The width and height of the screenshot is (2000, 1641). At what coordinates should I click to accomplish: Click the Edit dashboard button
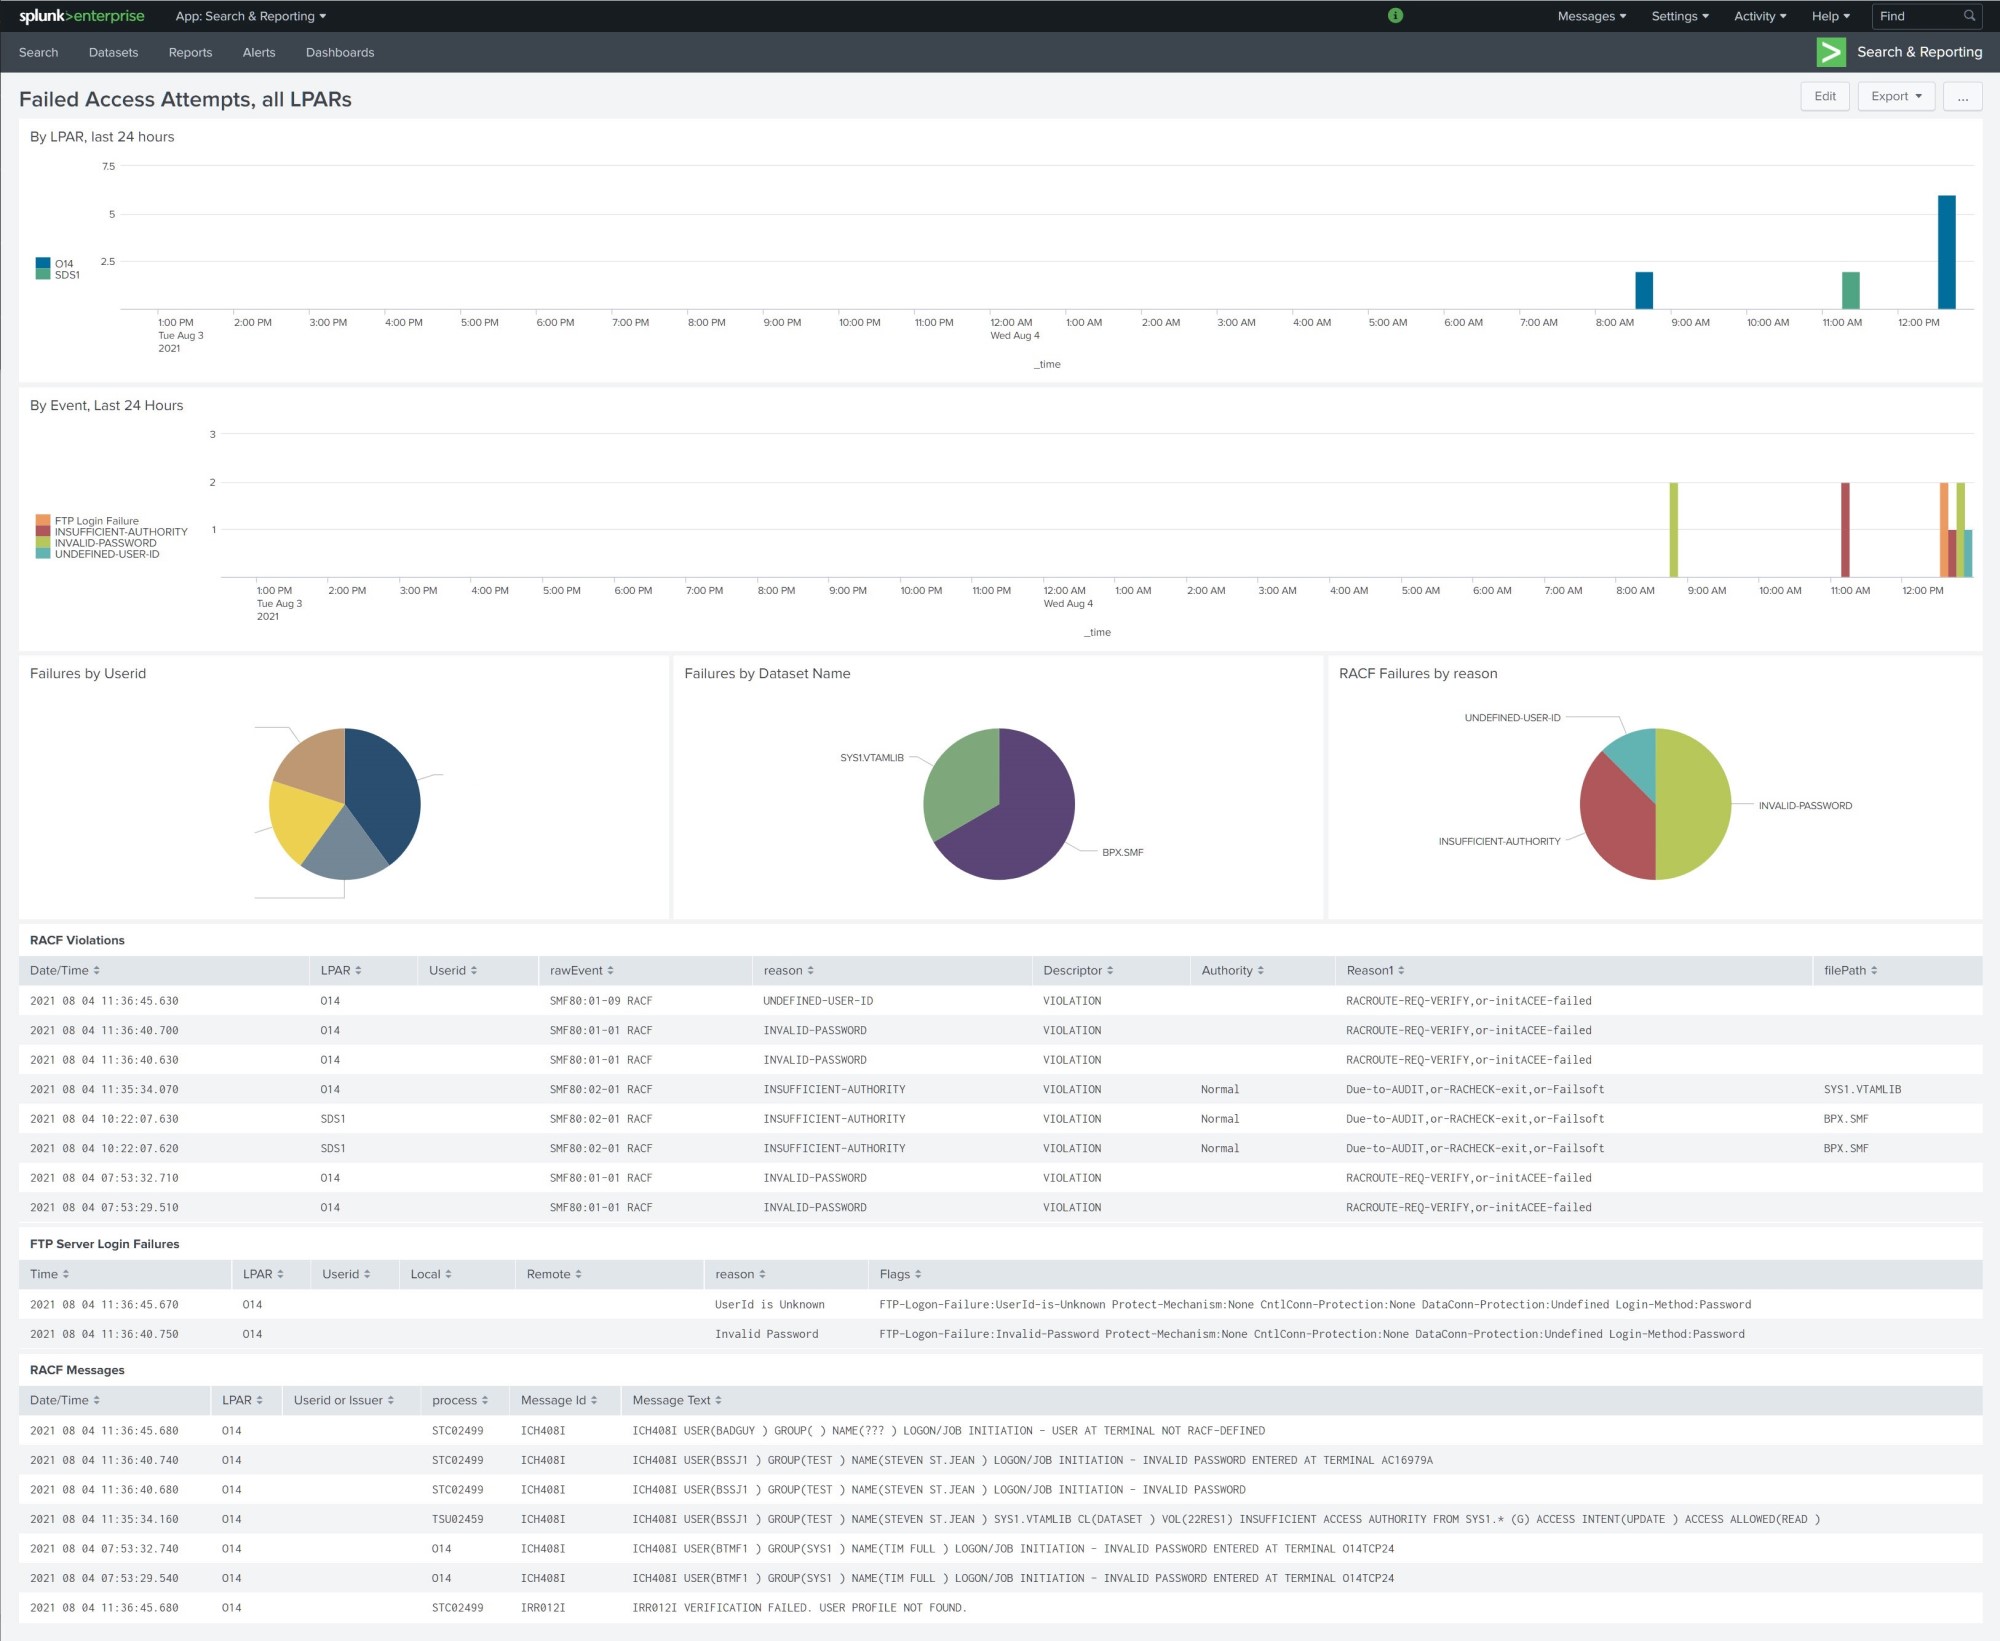[1824, 96]
